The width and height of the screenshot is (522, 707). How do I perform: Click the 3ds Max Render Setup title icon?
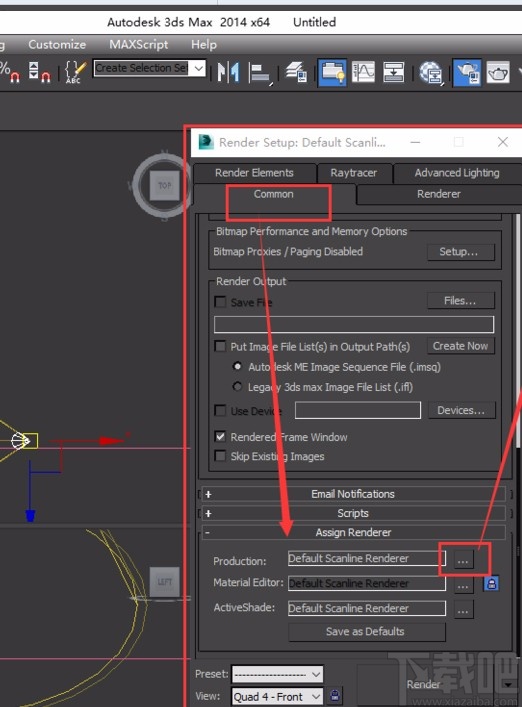click(206, 142)
